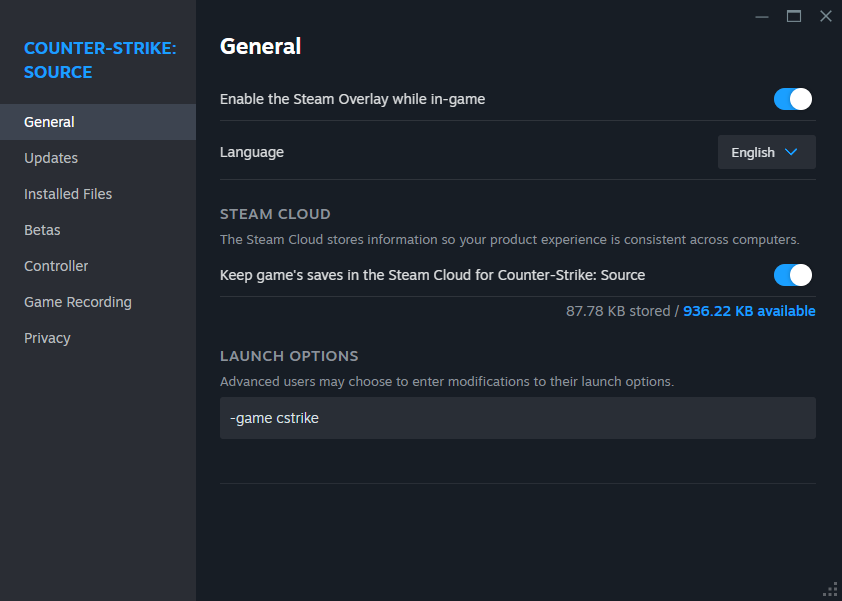Click the LAUNCH OPTIONS section header

[289, 356]
